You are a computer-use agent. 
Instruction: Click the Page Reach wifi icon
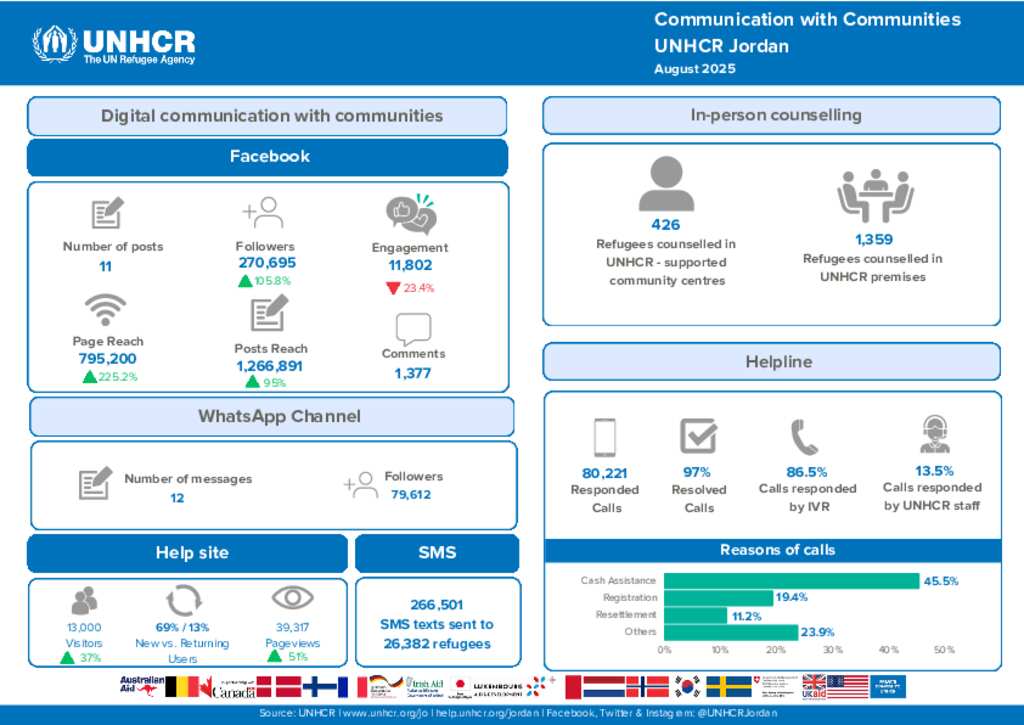point(105,311)
